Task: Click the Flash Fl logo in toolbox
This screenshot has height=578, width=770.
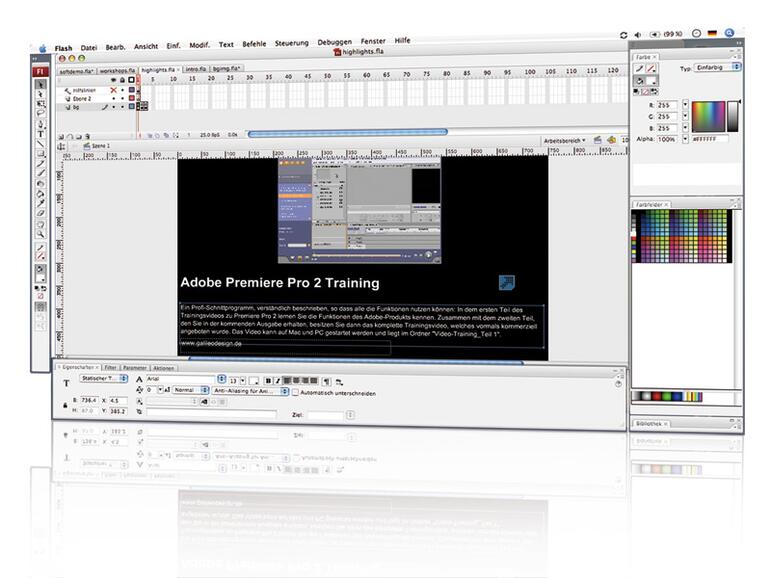Action: click(40, 71)
